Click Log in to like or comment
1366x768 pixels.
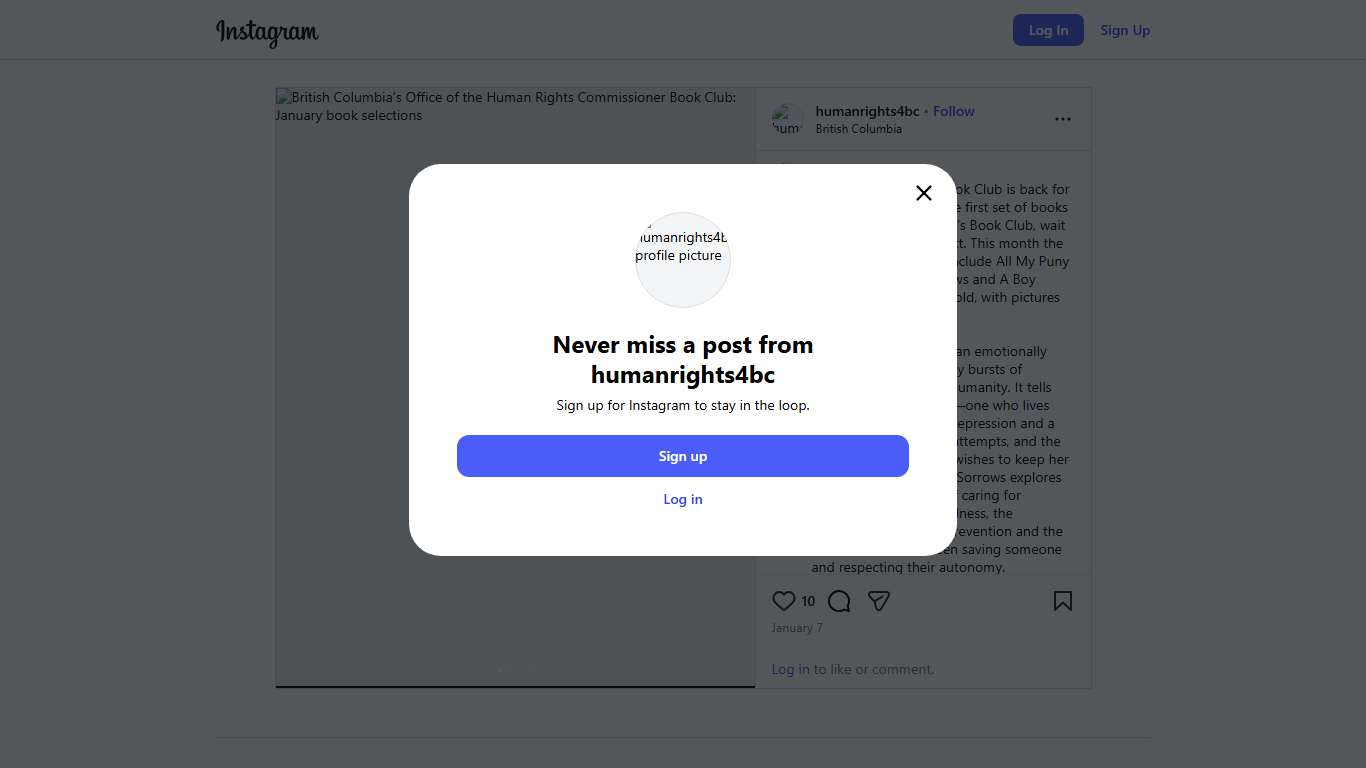[x=790, y=669]
